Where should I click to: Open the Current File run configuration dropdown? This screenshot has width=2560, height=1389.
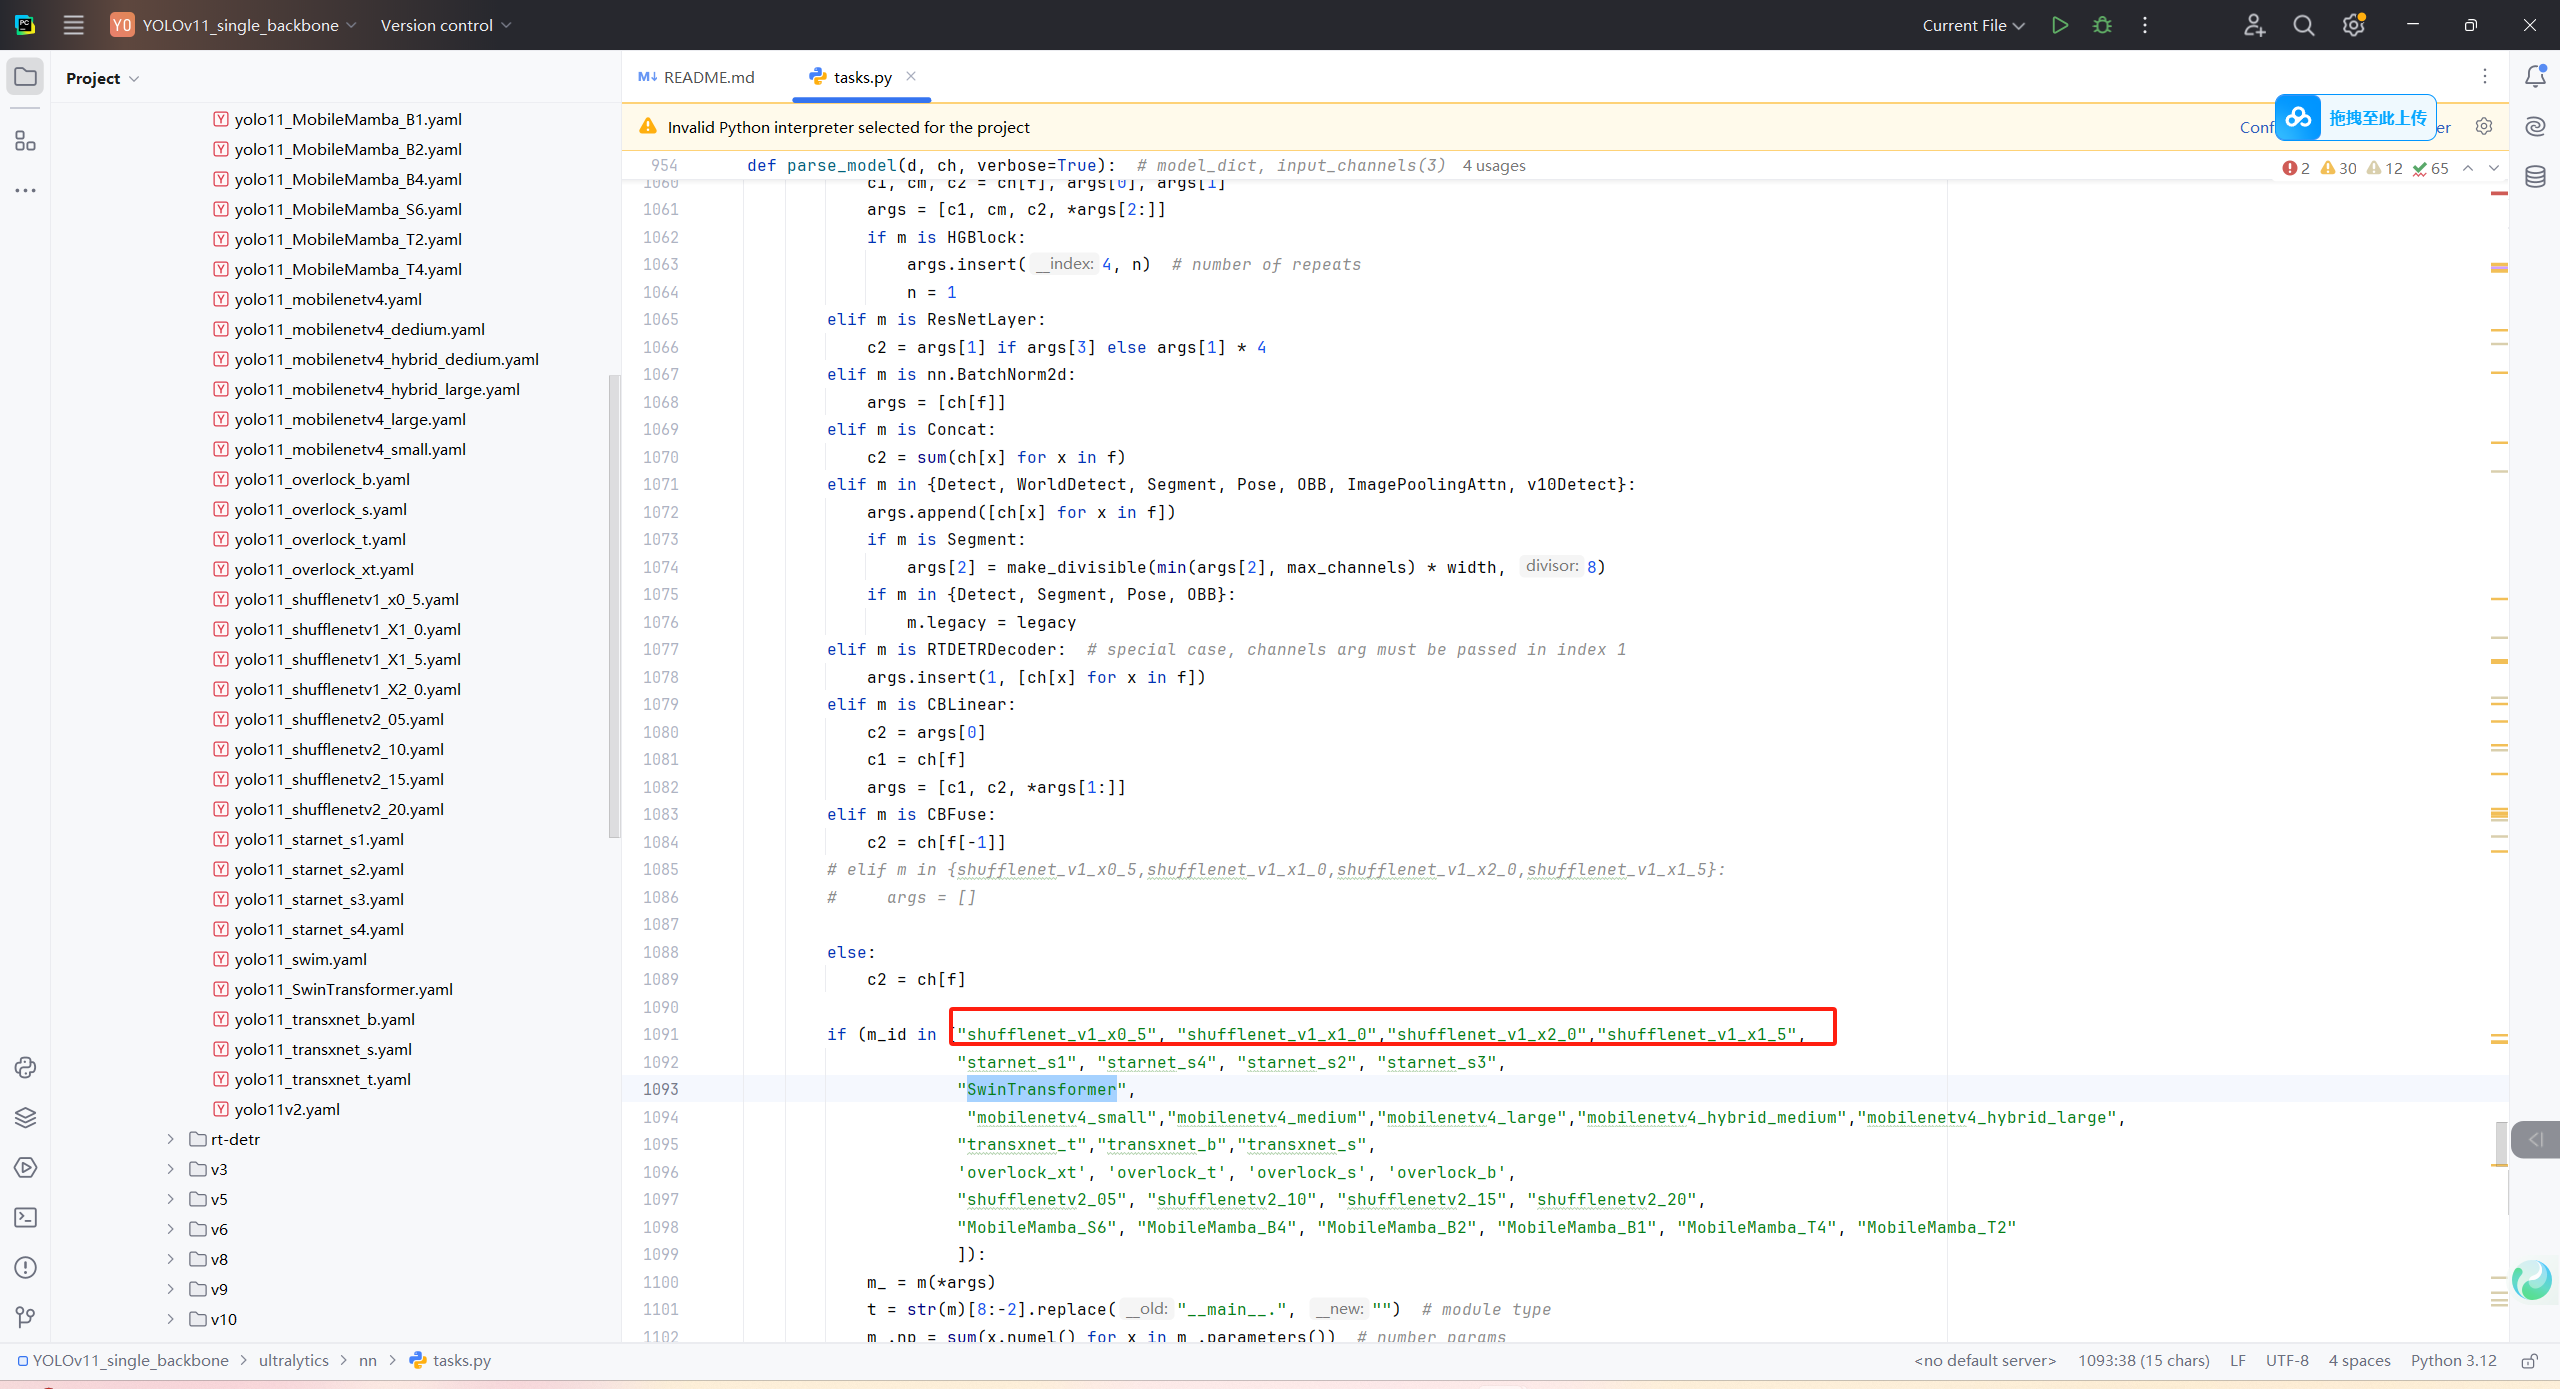[1972, 25]
